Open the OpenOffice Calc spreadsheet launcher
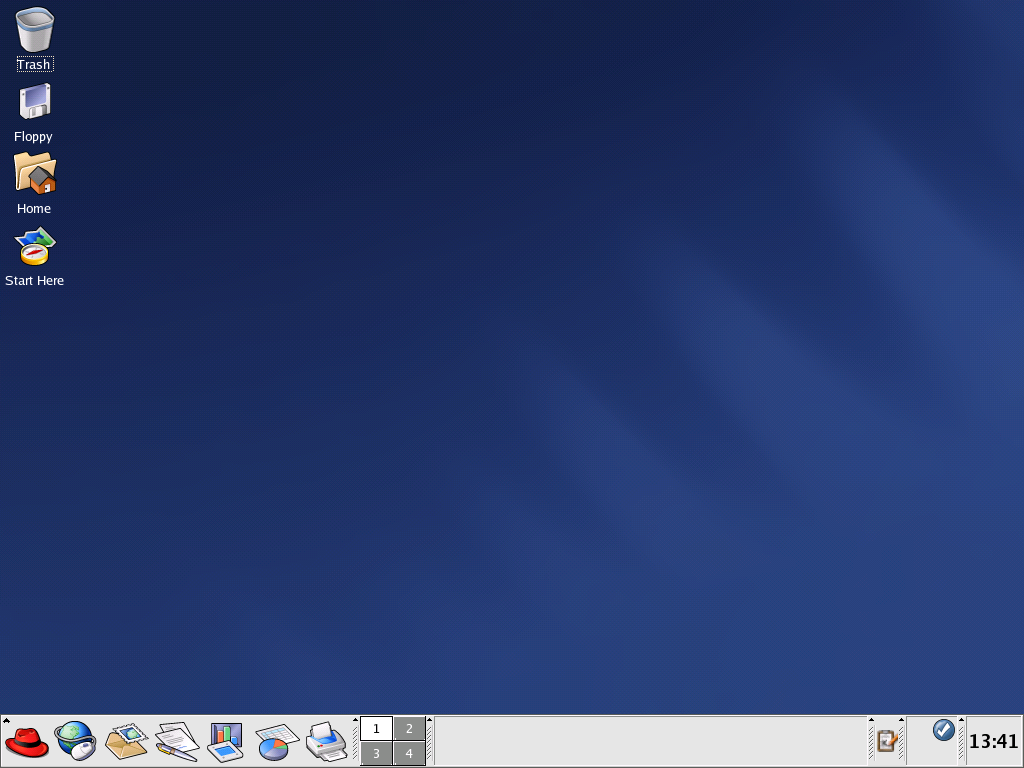The width and height of the screenshot is (1024, 768). tap(272, 742)
